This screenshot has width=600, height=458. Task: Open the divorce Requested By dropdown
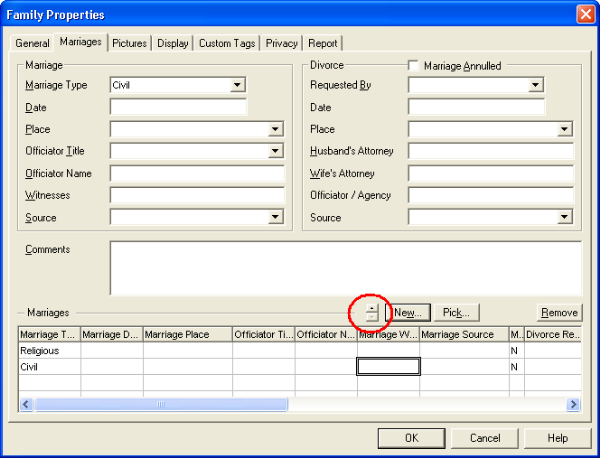[535, 86]
